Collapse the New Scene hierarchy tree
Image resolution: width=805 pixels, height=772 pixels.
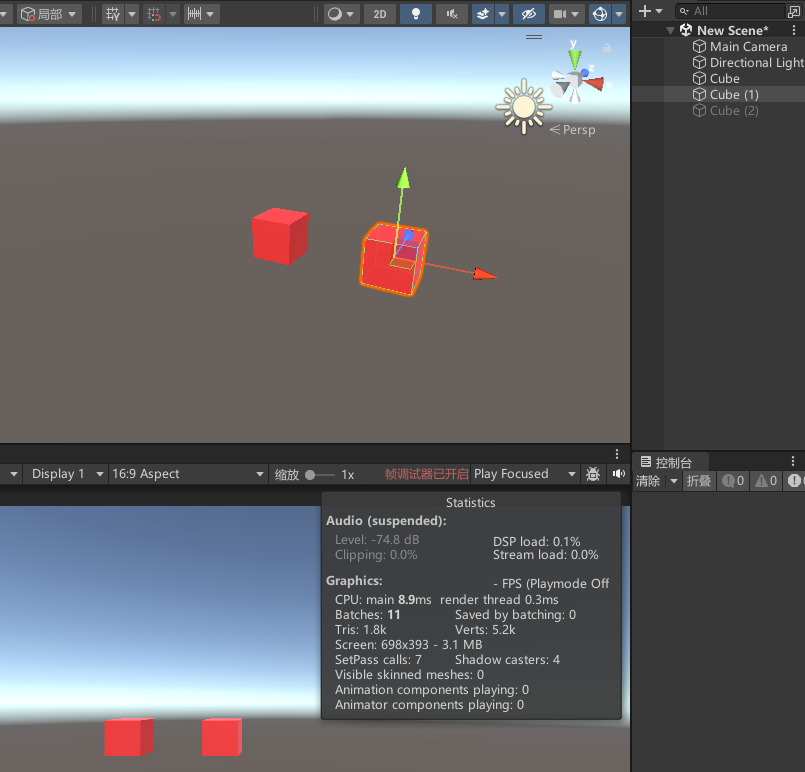point(671,31)
